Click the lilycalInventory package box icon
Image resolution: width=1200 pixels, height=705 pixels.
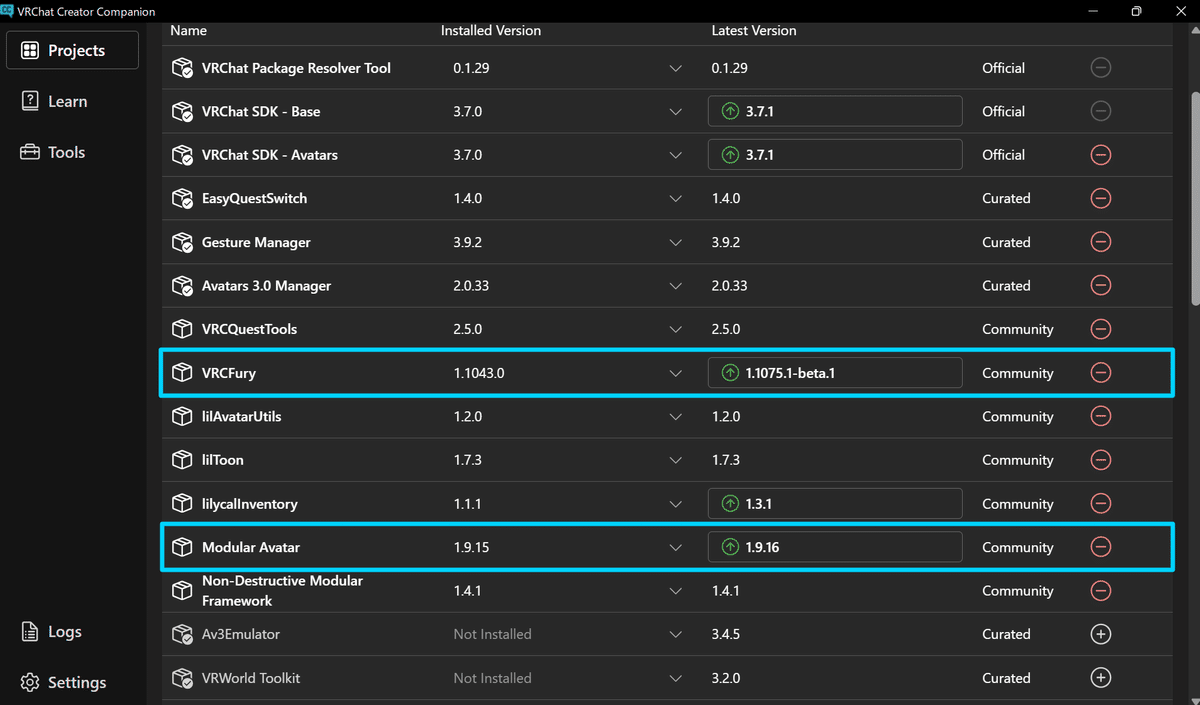click(182, 503)
